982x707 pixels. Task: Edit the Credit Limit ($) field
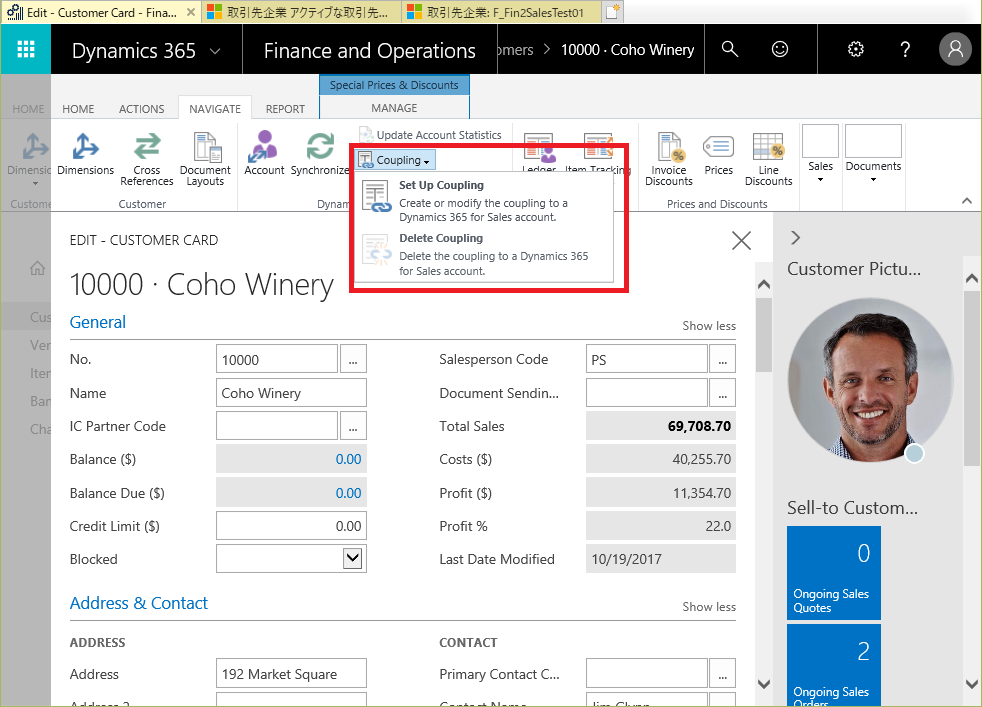(291, 526)
